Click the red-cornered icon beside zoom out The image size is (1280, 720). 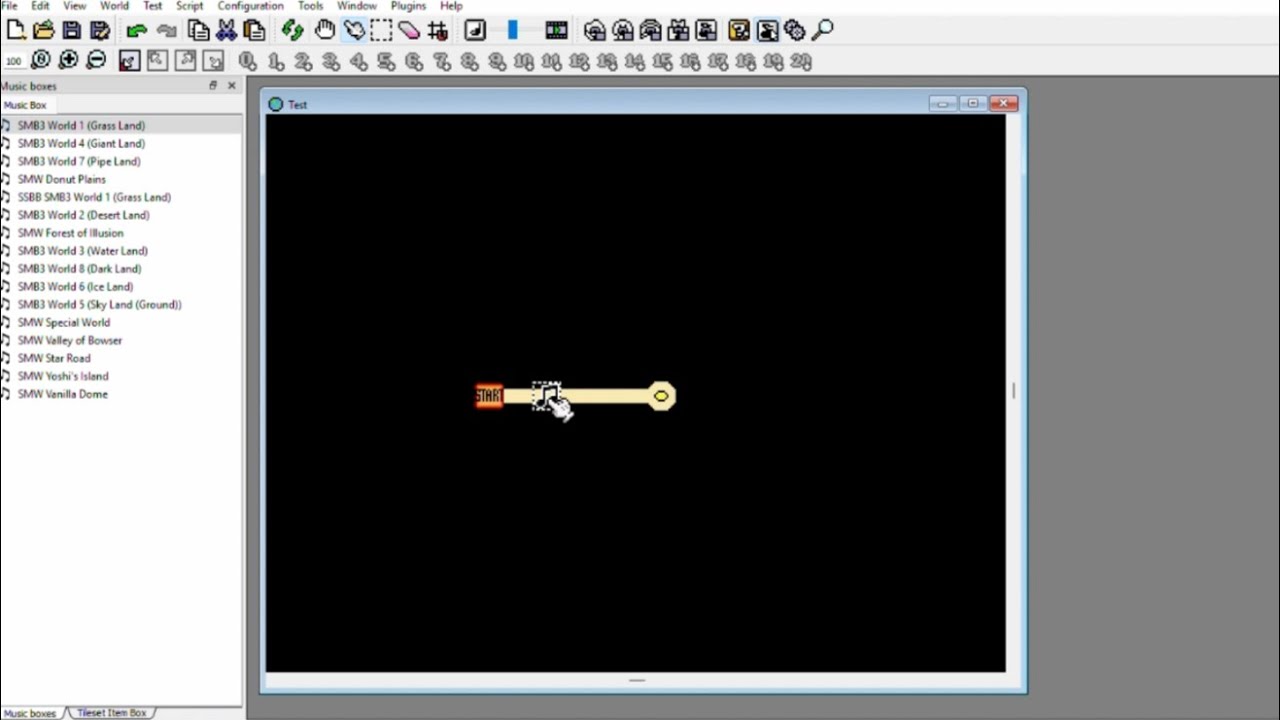(x=129, y=60)
